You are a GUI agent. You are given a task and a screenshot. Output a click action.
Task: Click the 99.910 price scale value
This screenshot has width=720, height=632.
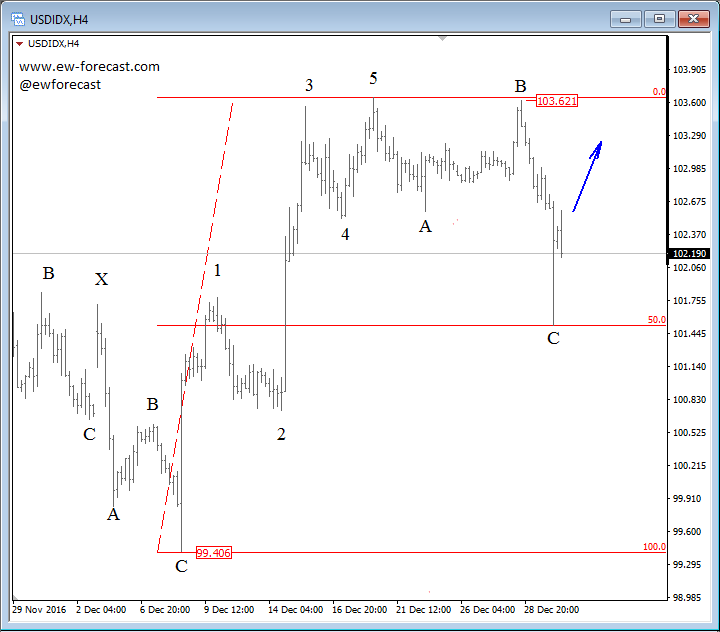coord(687,499)
